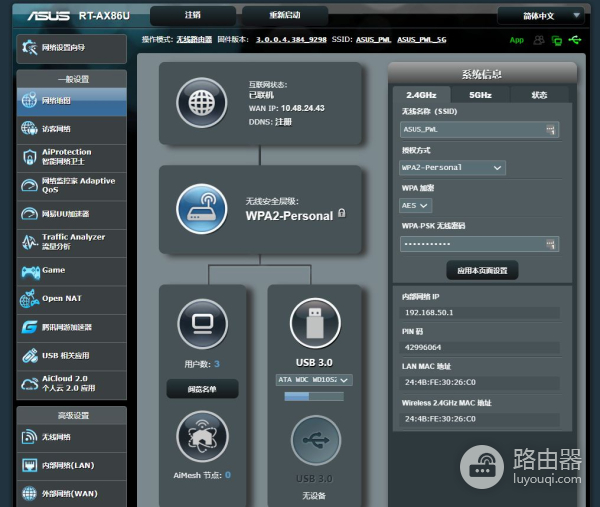Image resolution: width=600 pixels, height=507 pixels.
Task: Click the PIN code 42996064
Action: coord(423,347)
